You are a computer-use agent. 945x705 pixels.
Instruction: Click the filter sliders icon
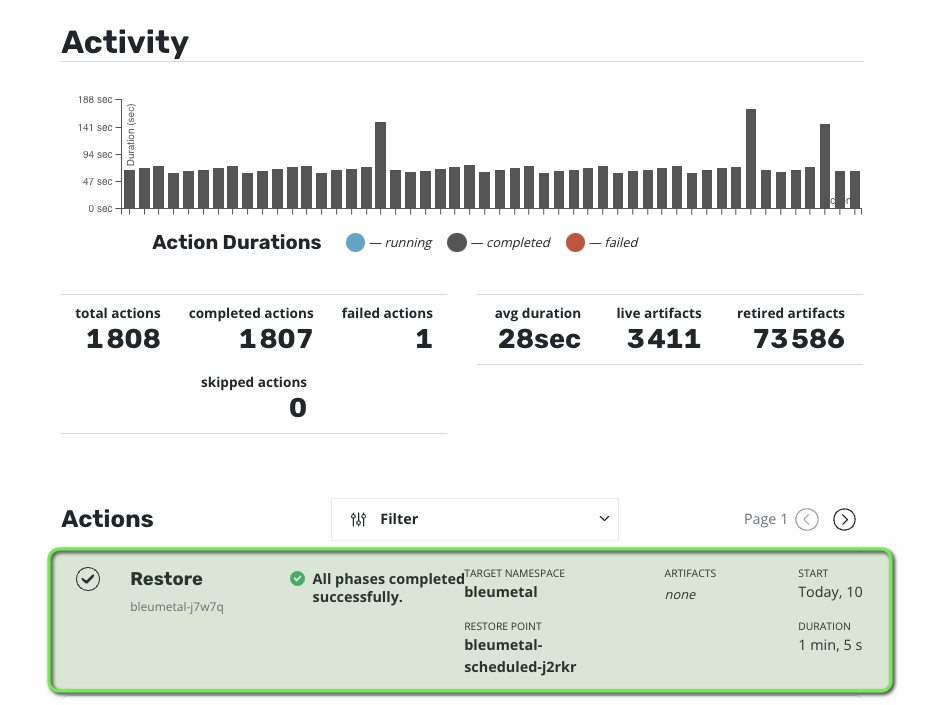(359, 519)
